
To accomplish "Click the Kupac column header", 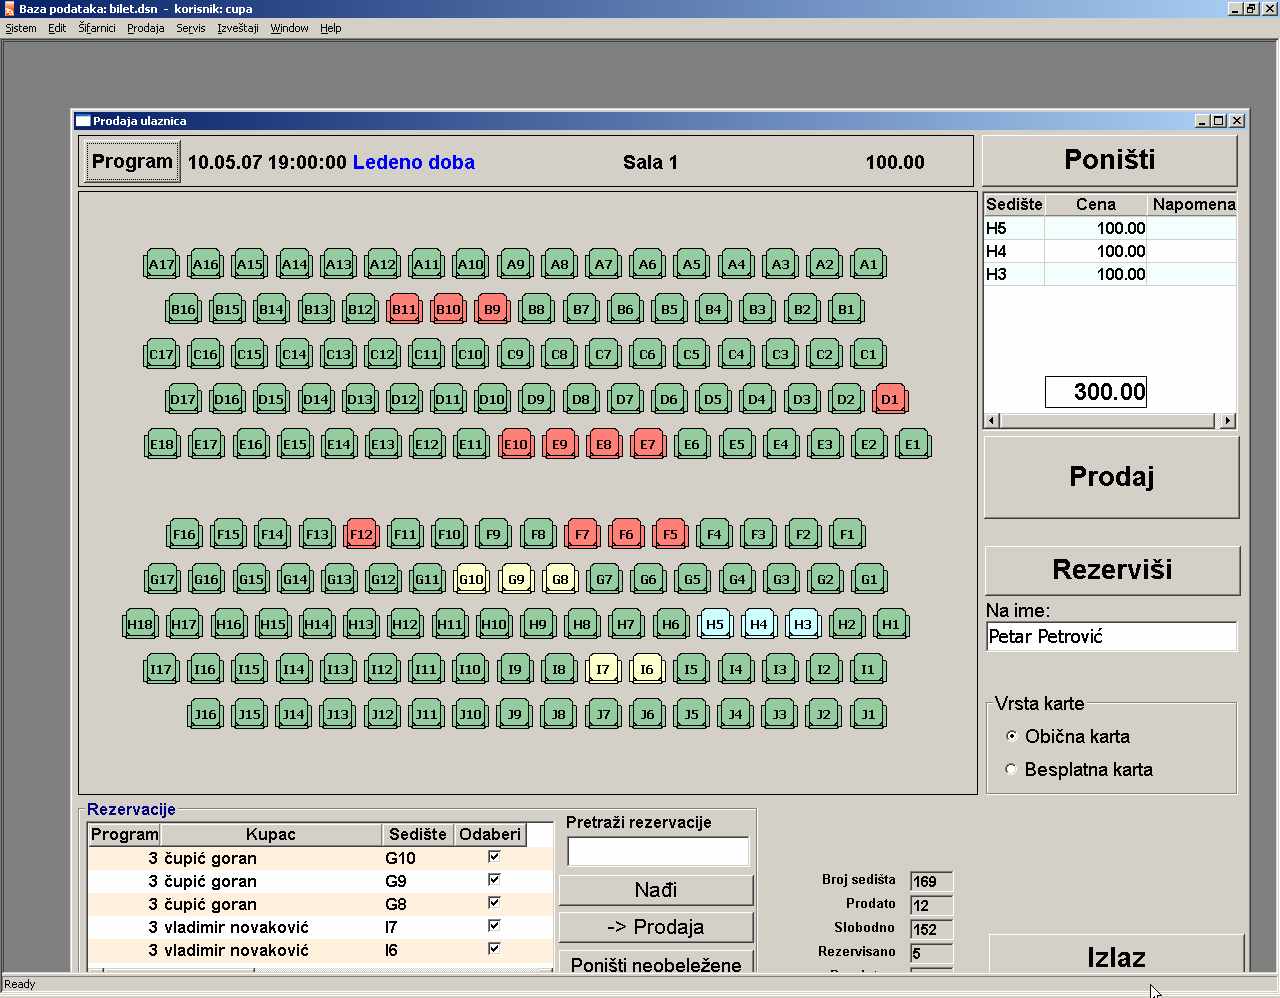I will (270, 834).
